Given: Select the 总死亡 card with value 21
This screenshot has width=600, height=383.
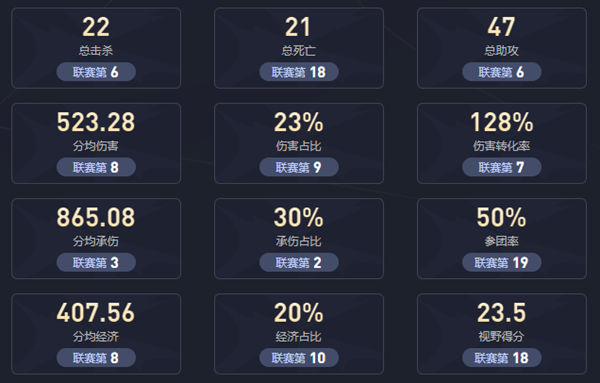Looking at the screenshot, I should [x=299, y=48].
